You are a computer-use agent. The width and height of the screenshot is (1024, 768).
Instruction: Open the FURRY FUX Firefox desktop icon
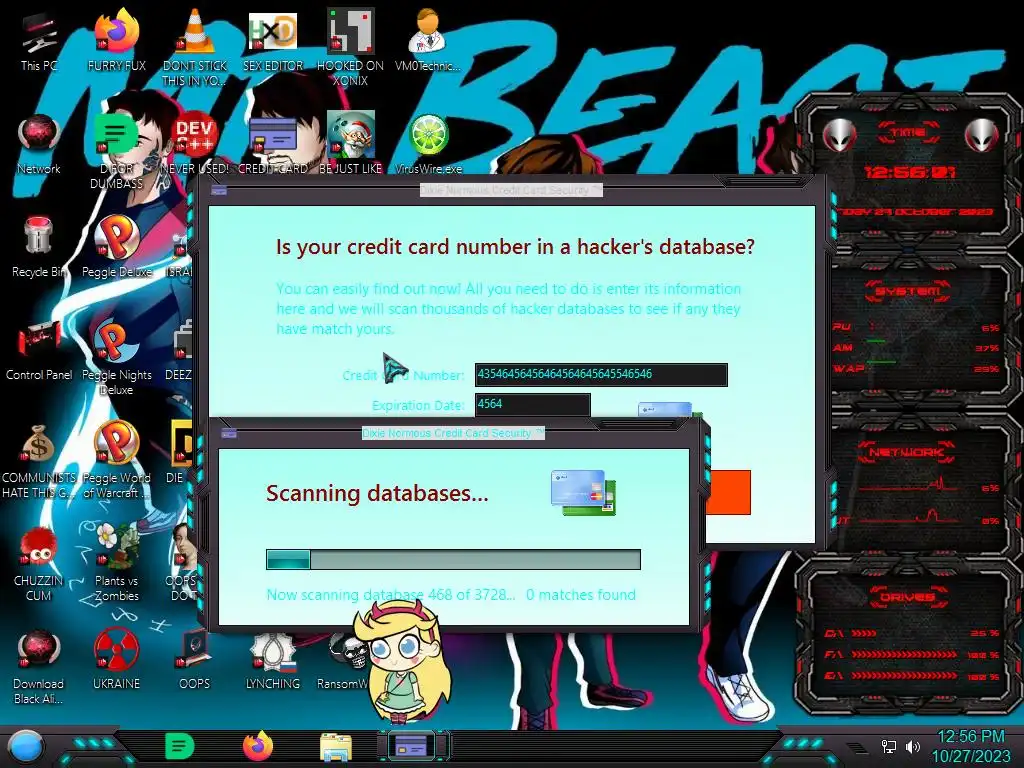click(x=116, y=42)
